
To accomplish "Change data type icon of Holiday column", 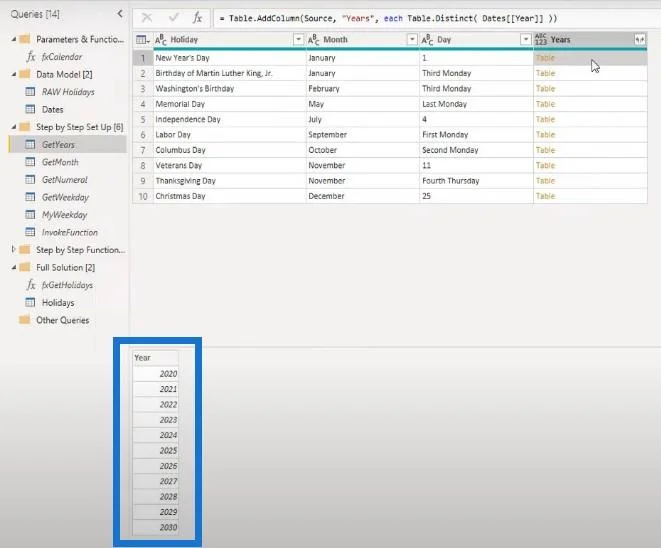I will 161,40.
